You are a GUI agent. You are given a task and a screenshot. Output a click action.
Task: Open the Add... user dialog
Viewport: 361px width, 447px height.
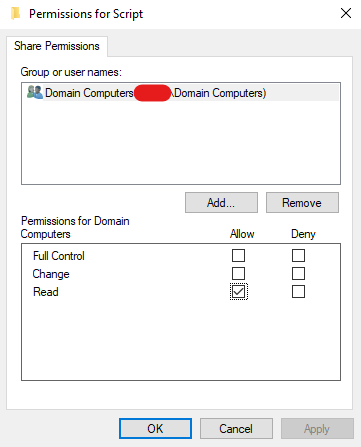(x=221, y=203)
